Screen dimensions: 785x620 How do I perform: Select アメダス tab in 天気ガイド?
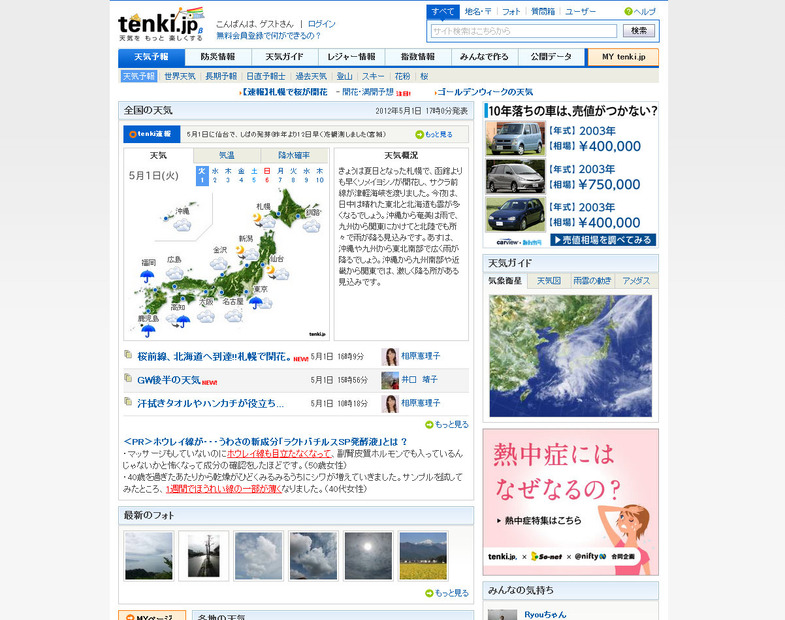pos(636,281)
